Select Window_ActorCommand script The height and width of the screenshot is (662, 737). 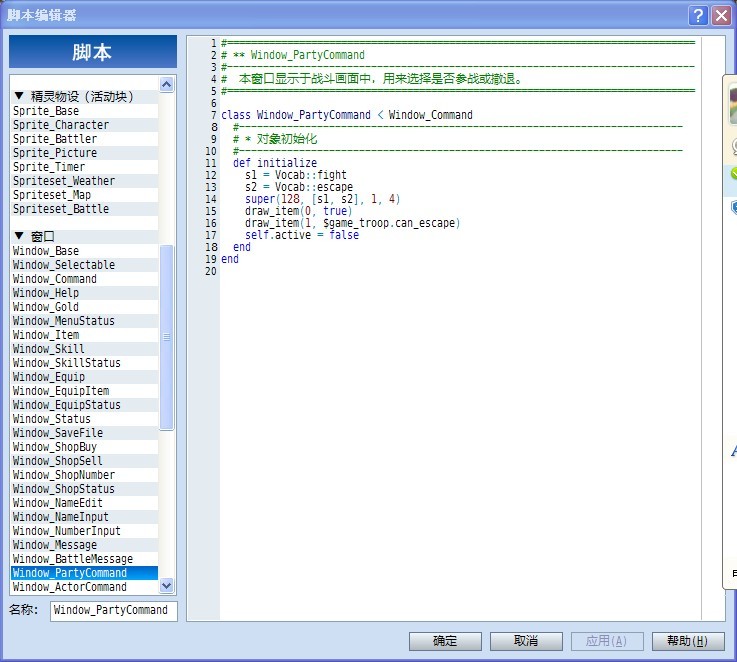(85, 587)
